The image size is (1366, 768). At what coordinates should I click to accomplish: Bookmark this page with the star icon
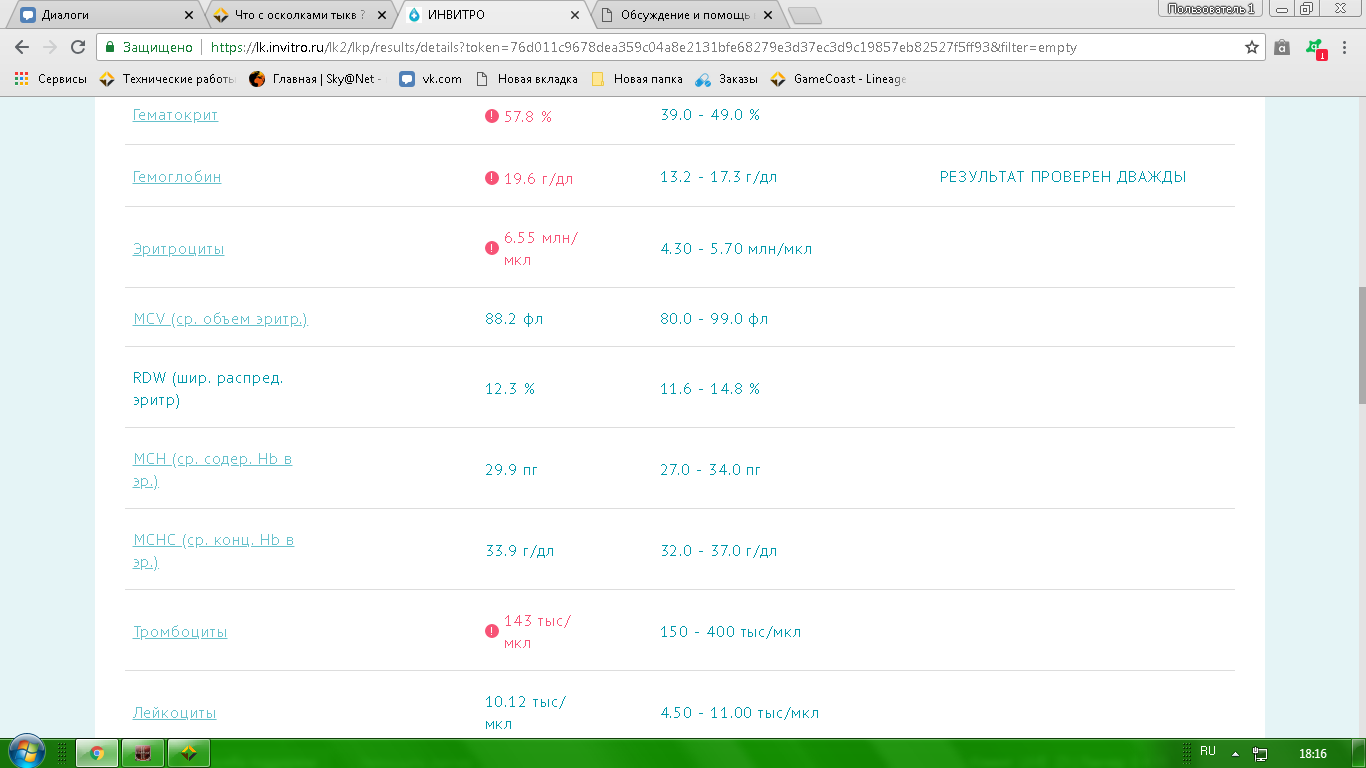tap(1251, 47)
